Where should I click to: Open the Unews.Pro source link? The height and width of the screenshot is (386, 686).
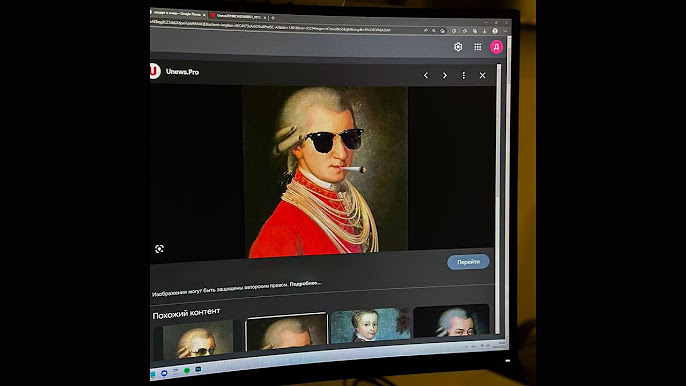tap(182, 72)
